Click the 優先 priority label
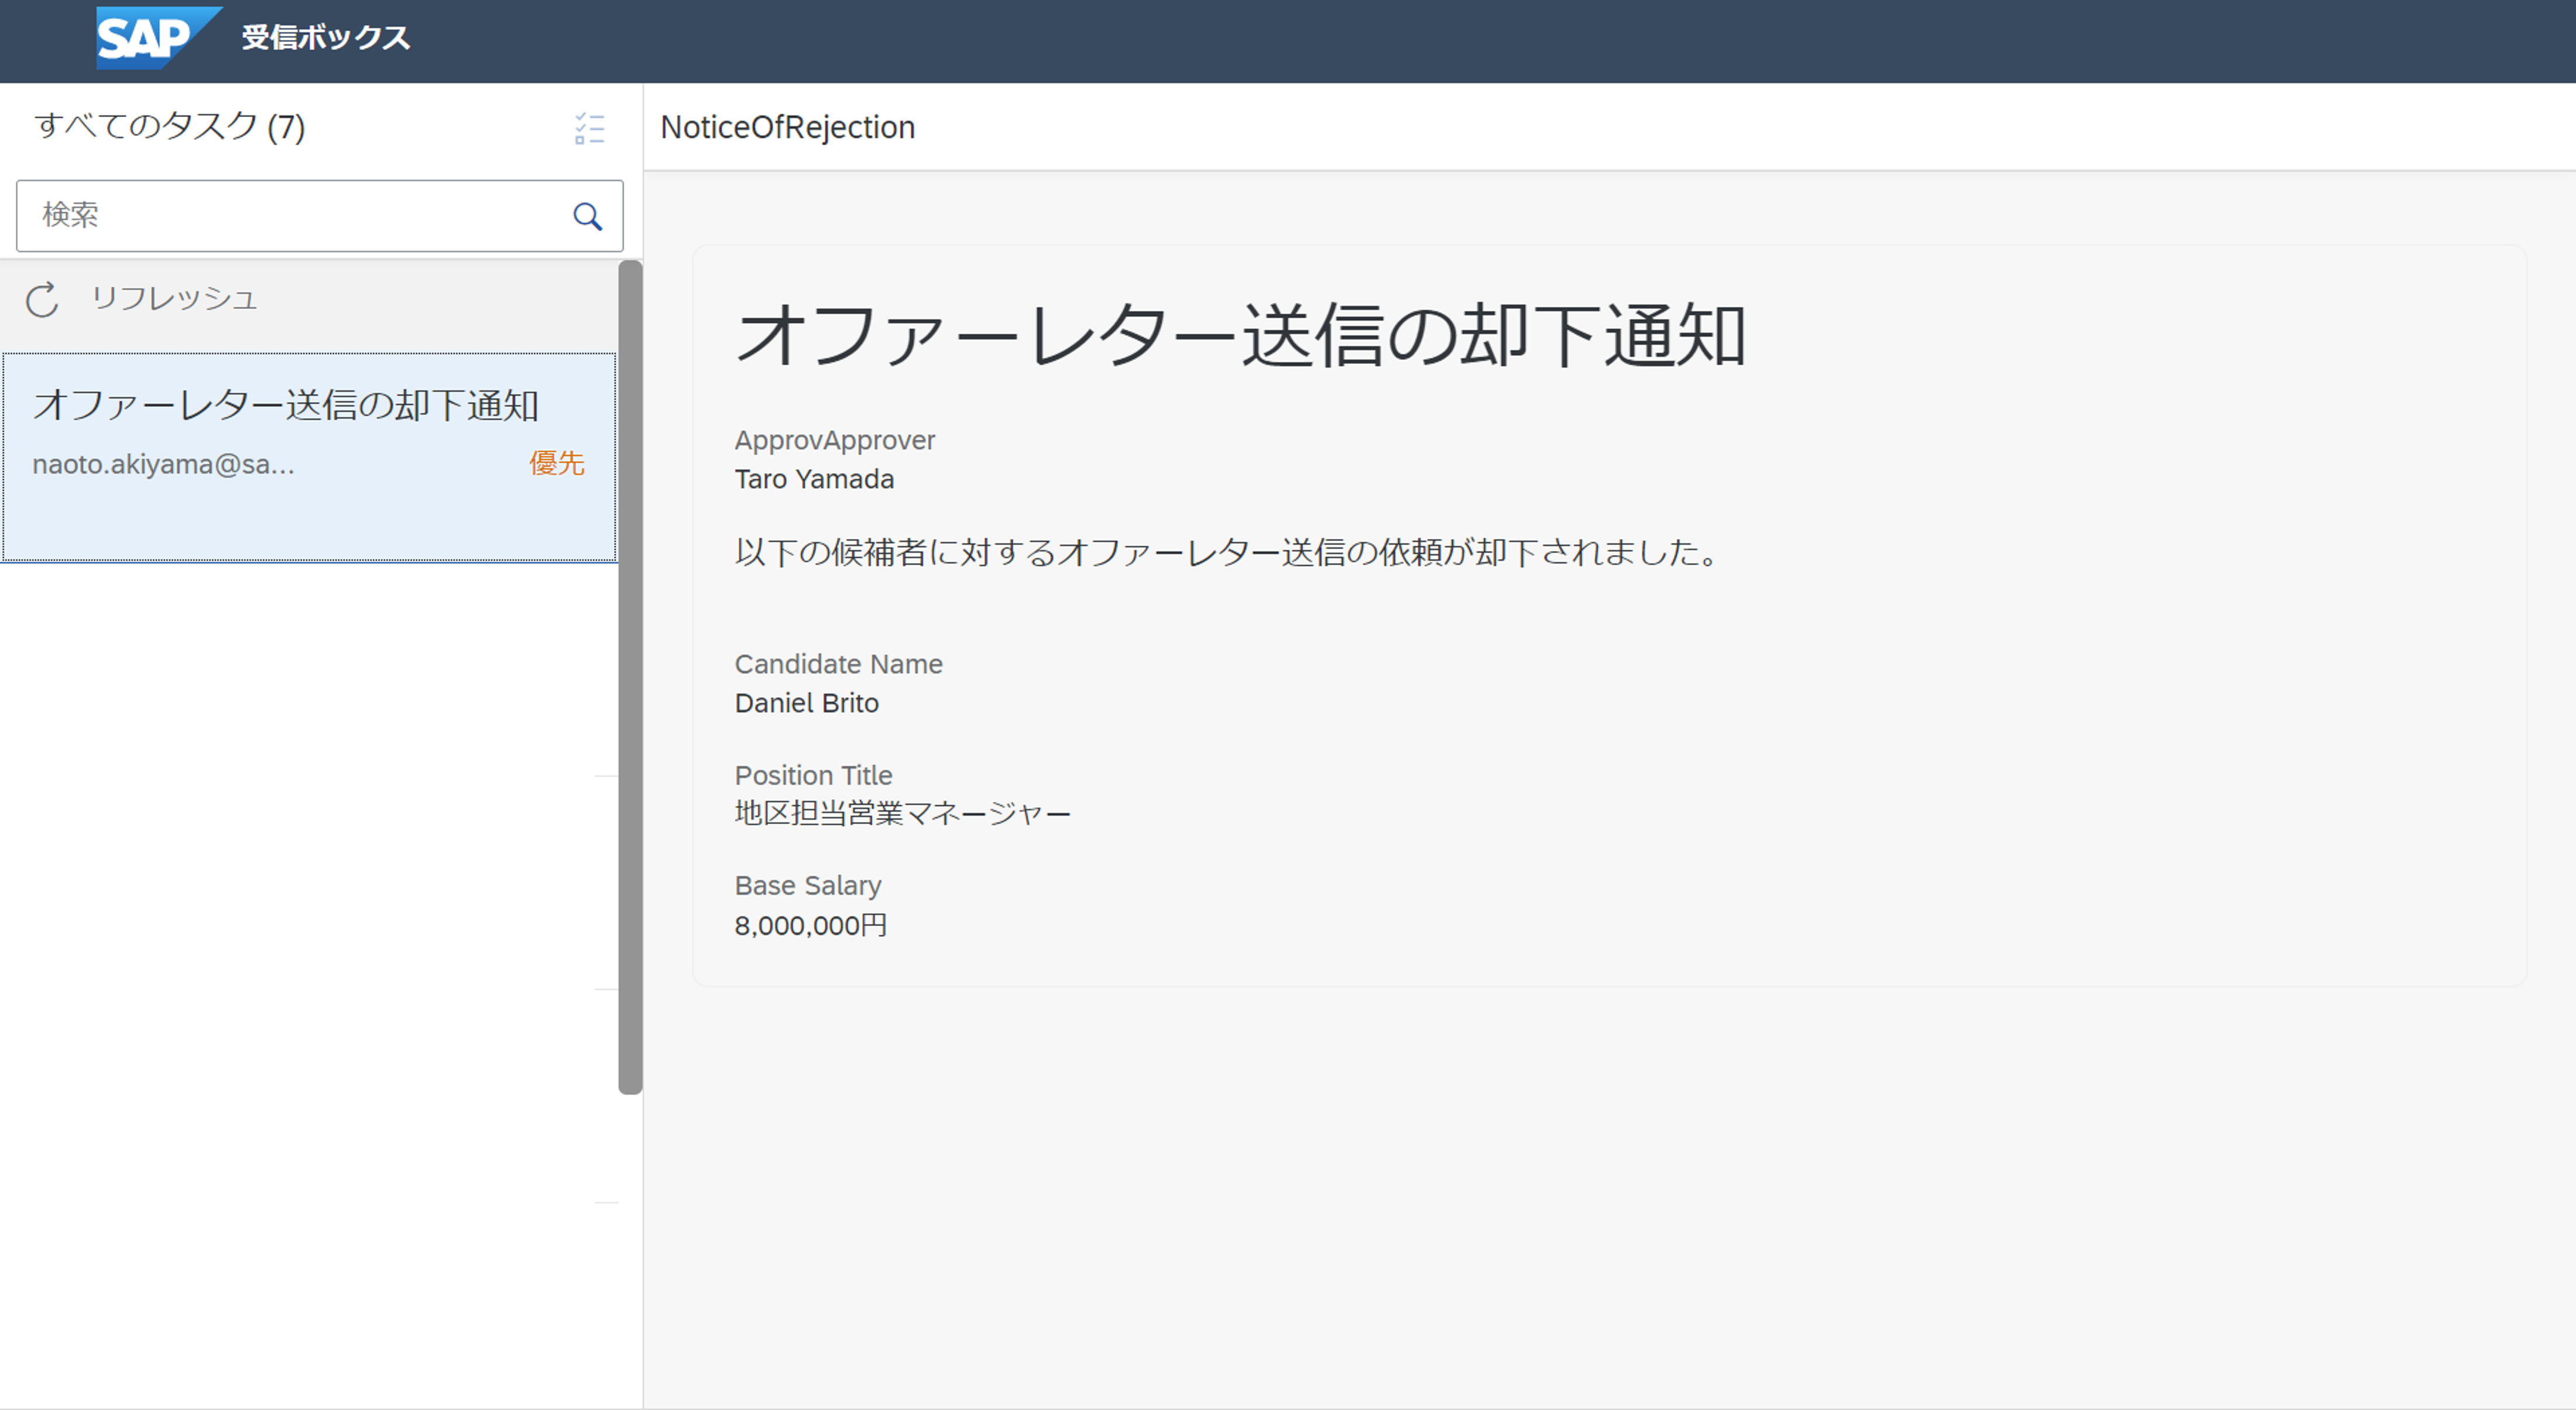Viewport: 2576px width, 1410px height. 557,463
